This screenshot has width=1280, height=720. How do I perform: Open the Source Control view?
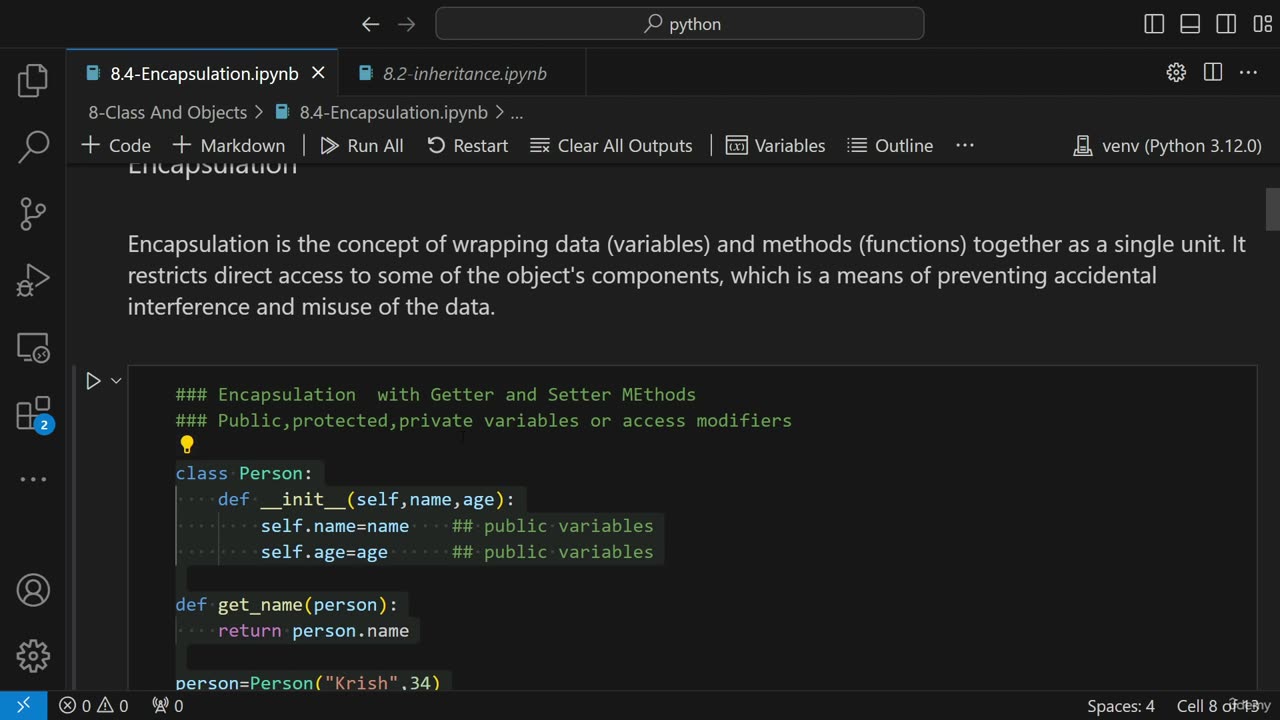pyautogui.click(x=33, y=213)
